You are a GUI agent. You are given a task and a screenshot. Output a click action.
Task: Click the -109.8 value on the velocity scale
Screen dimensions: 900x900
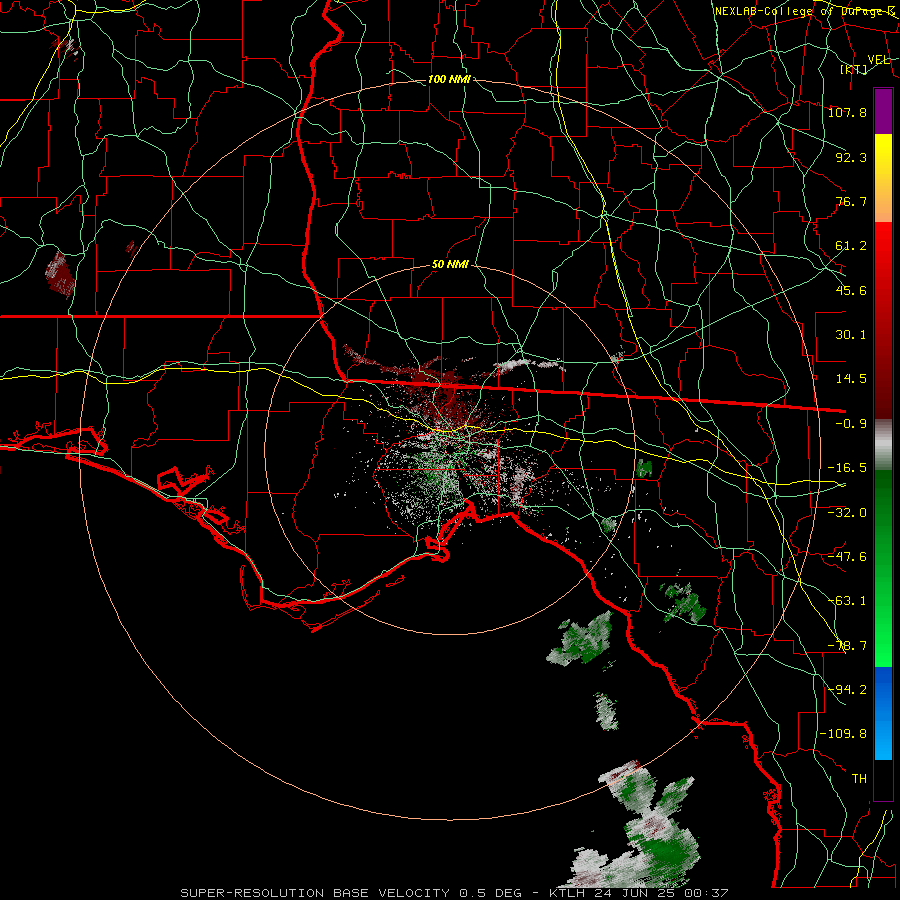pos(843,734)
